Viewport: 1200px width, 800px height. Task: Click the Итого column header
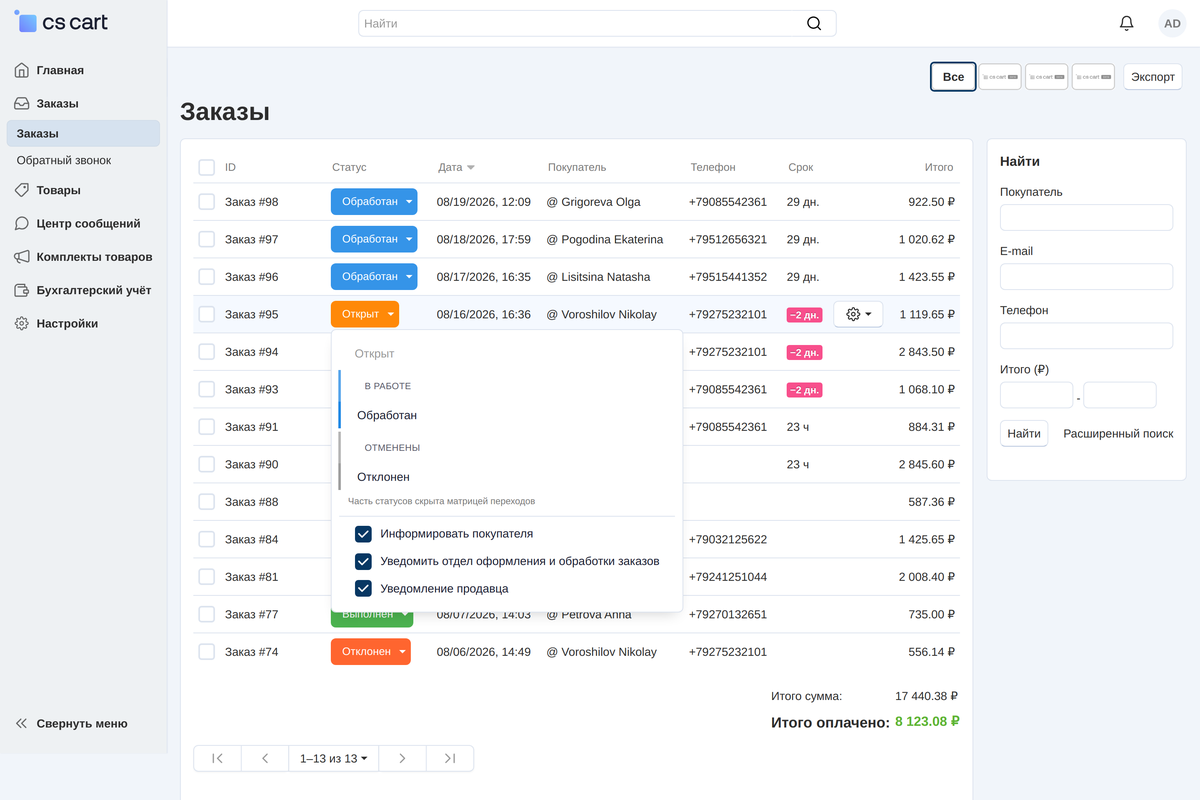(939, 167)
